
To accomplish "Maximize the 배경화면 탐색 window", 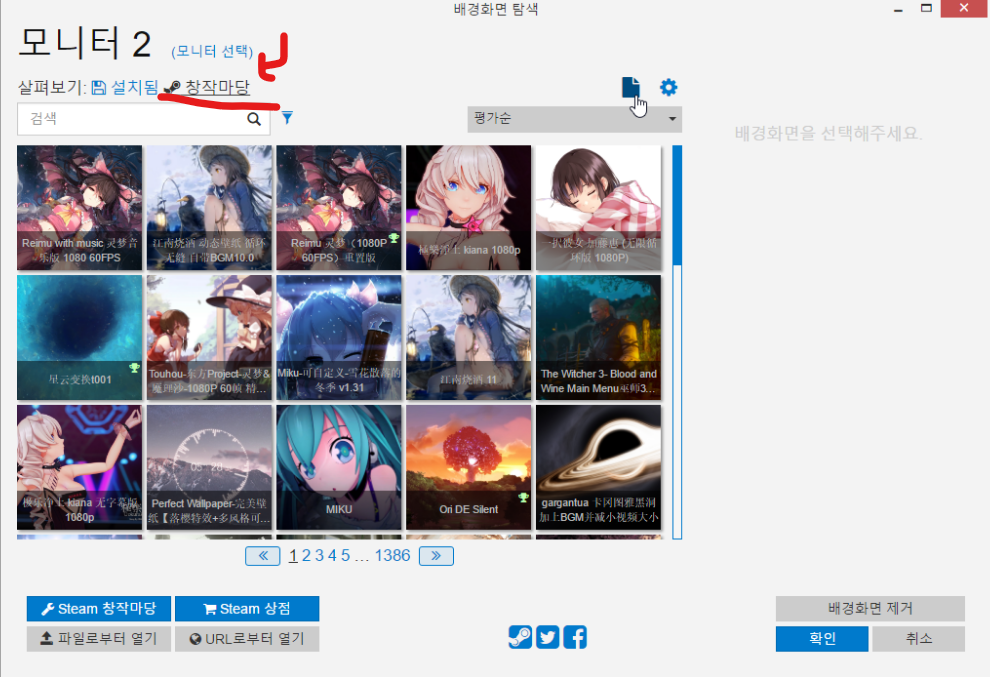I will click(x=926, y=8).
